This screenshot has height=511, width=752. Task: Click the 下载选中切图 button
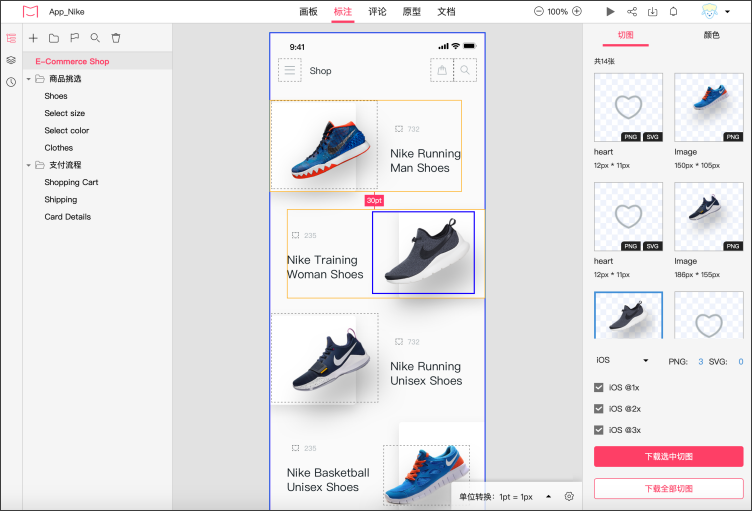(x=668, y=457)
